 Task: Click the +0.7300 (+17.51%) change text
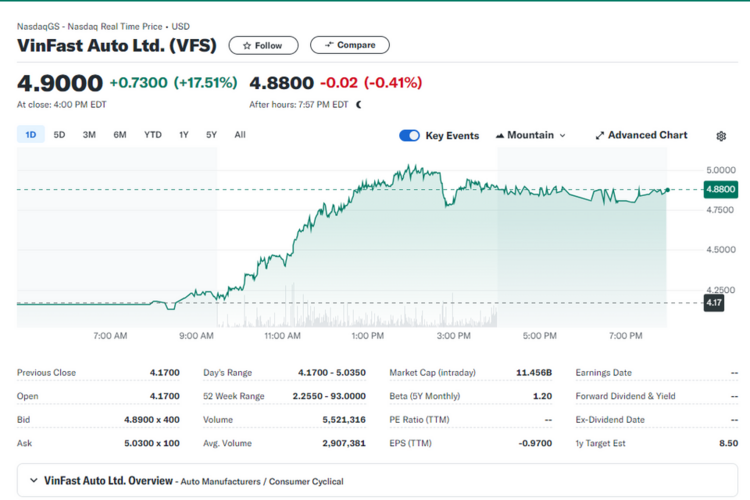point(173,83)
